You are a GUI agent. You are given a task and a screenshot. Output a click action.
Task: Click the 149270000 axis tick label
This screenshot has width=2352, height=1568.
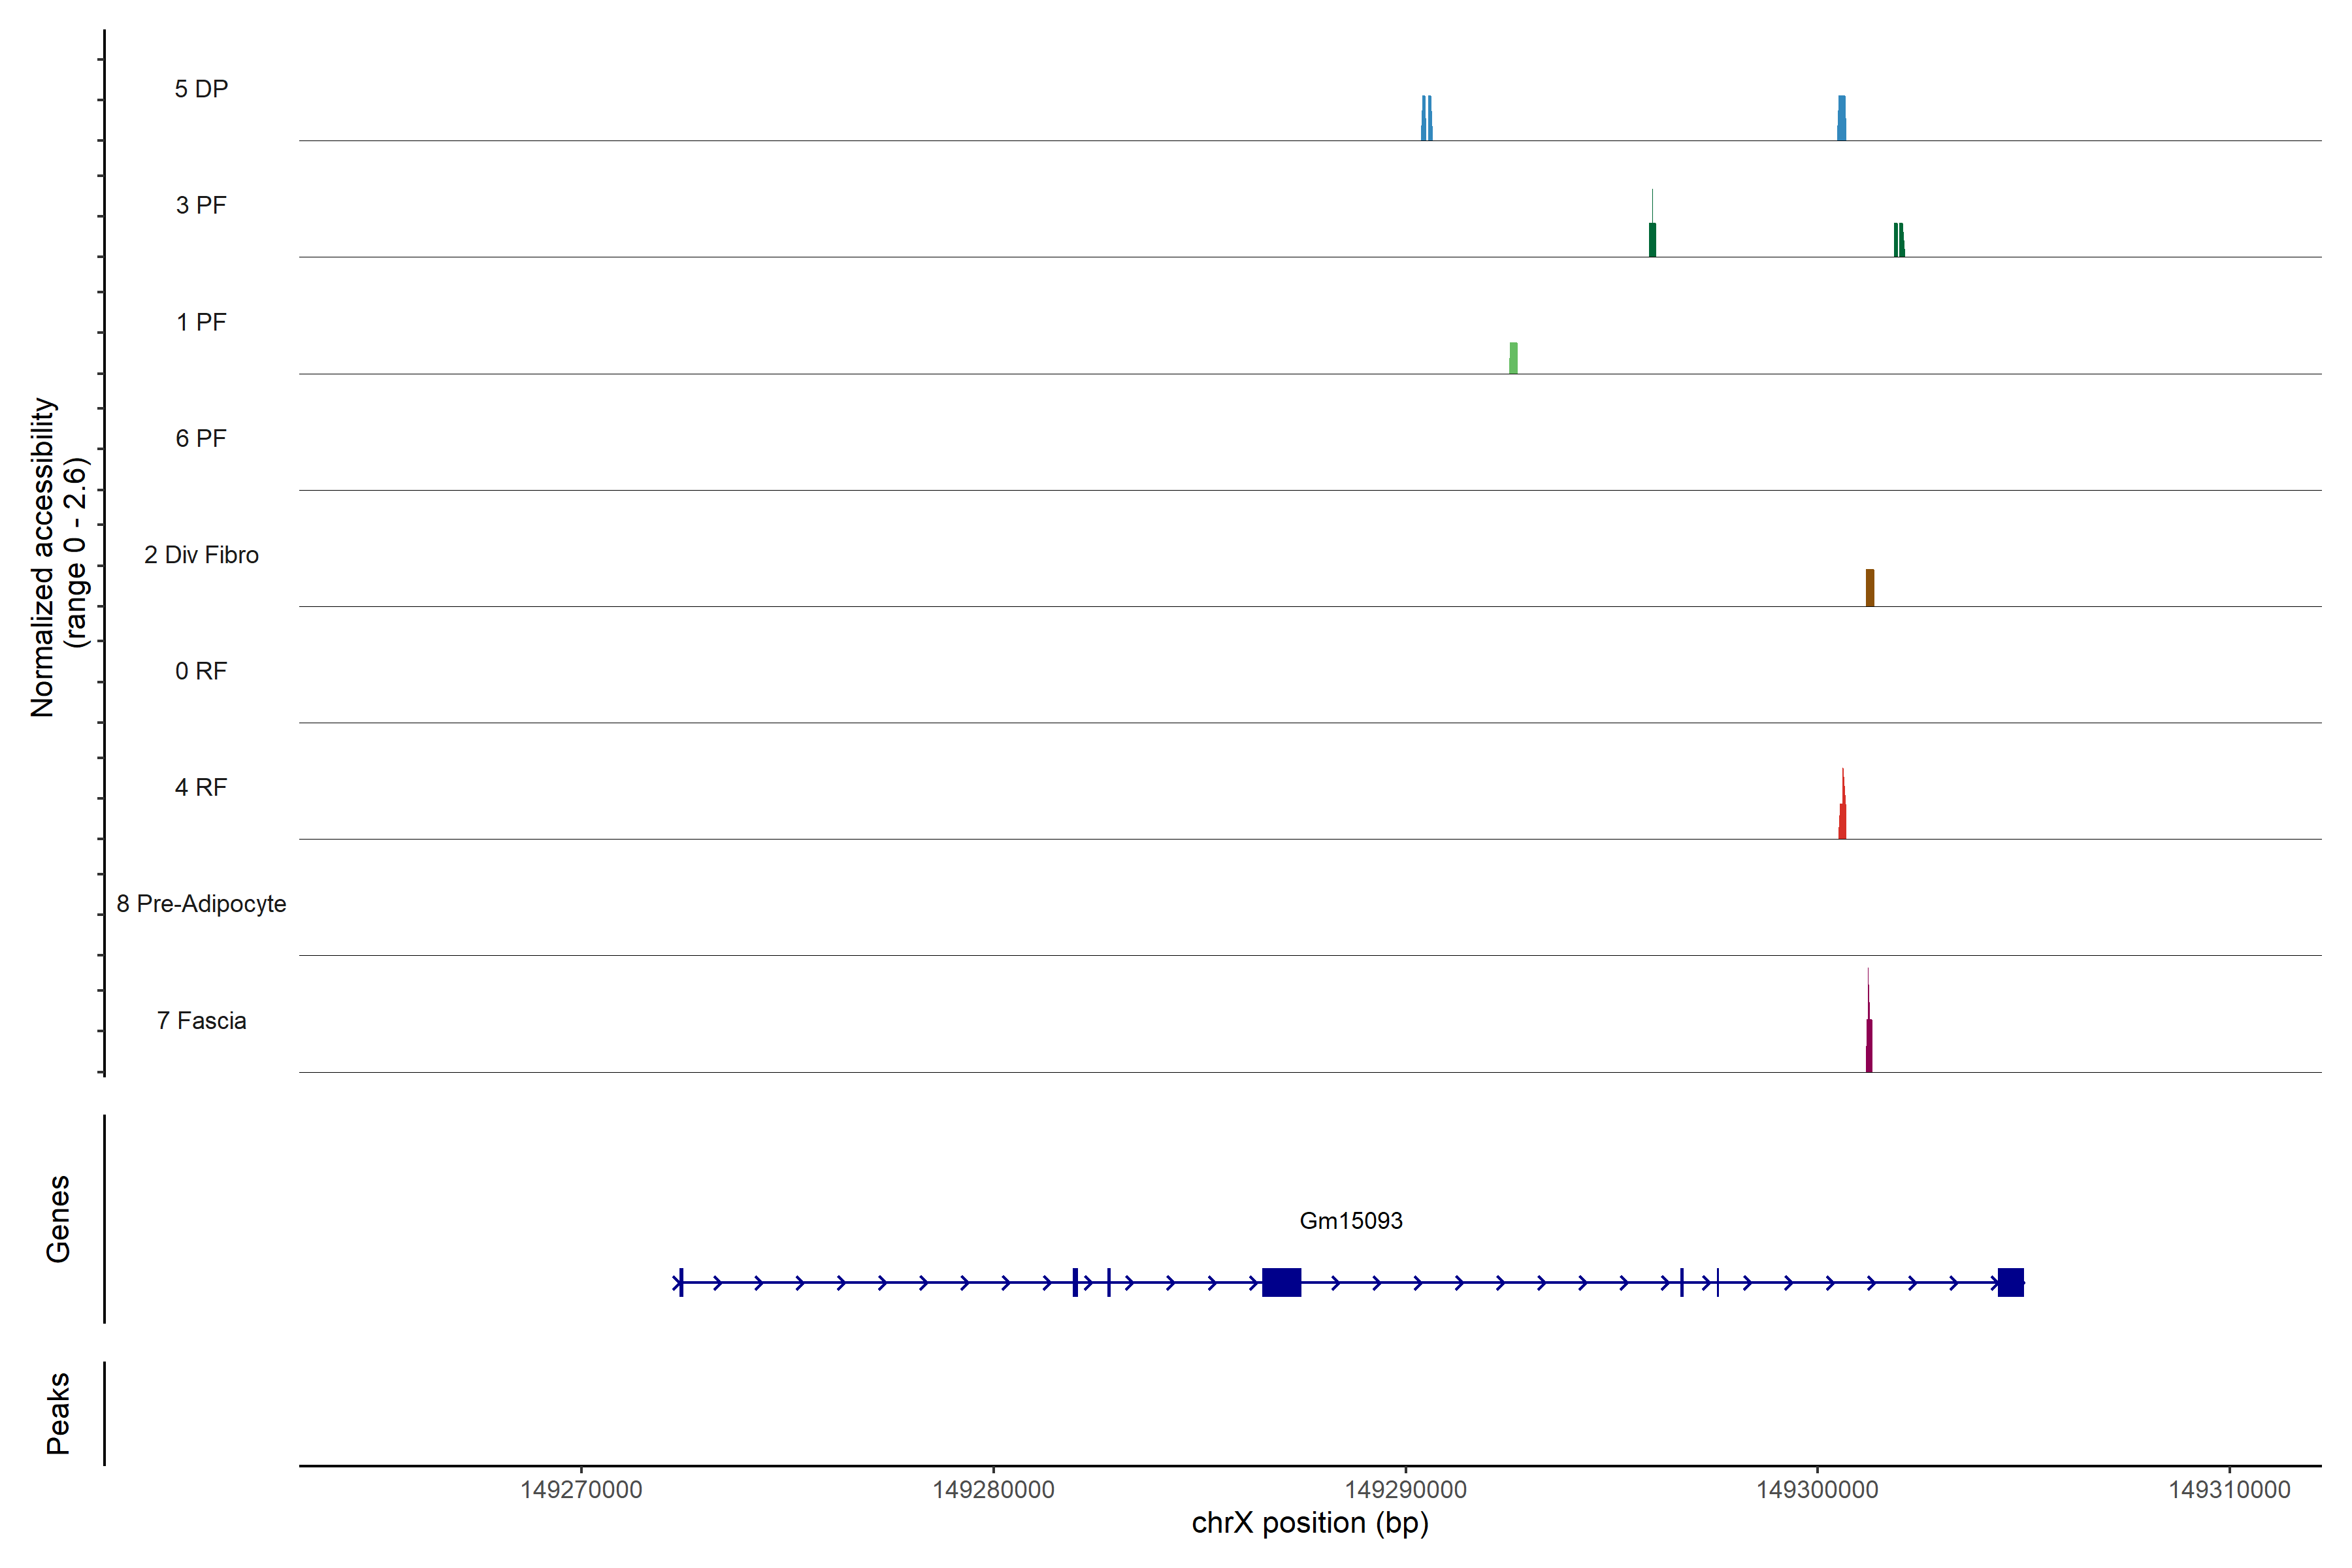pyautogui.click(x=581, y=1490)
